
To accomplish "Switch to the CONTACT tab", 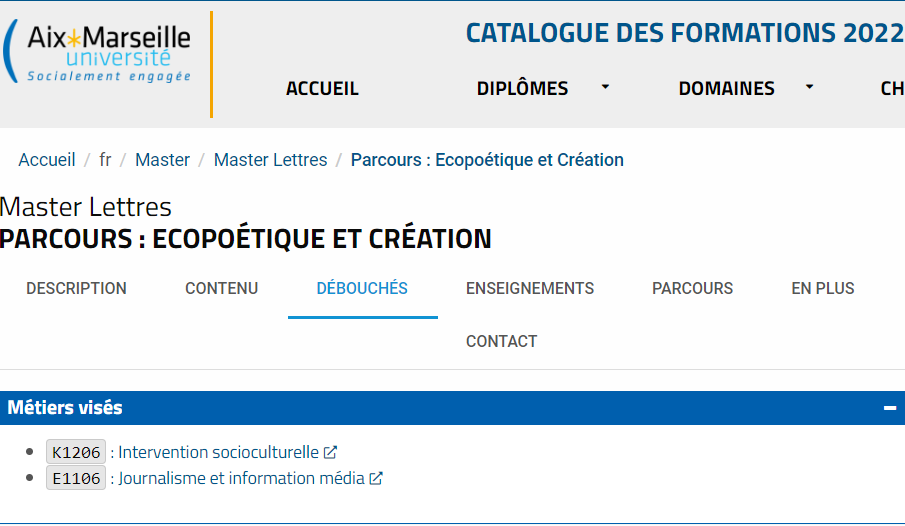I will pos(502,341).
